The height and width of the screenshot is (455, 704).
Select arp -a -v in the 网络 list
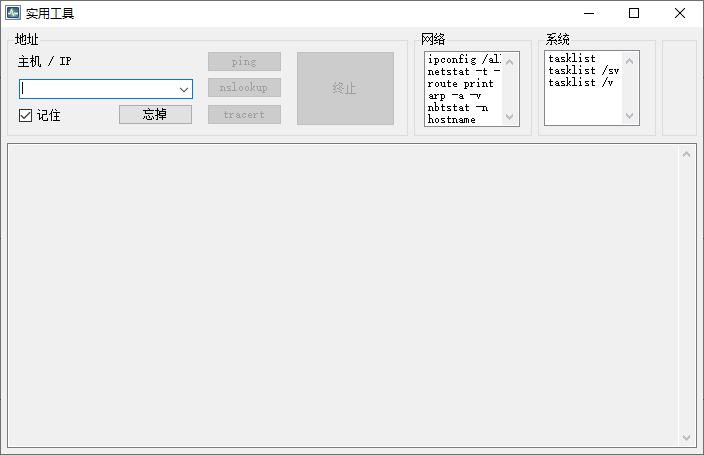[x=464, y=96]
